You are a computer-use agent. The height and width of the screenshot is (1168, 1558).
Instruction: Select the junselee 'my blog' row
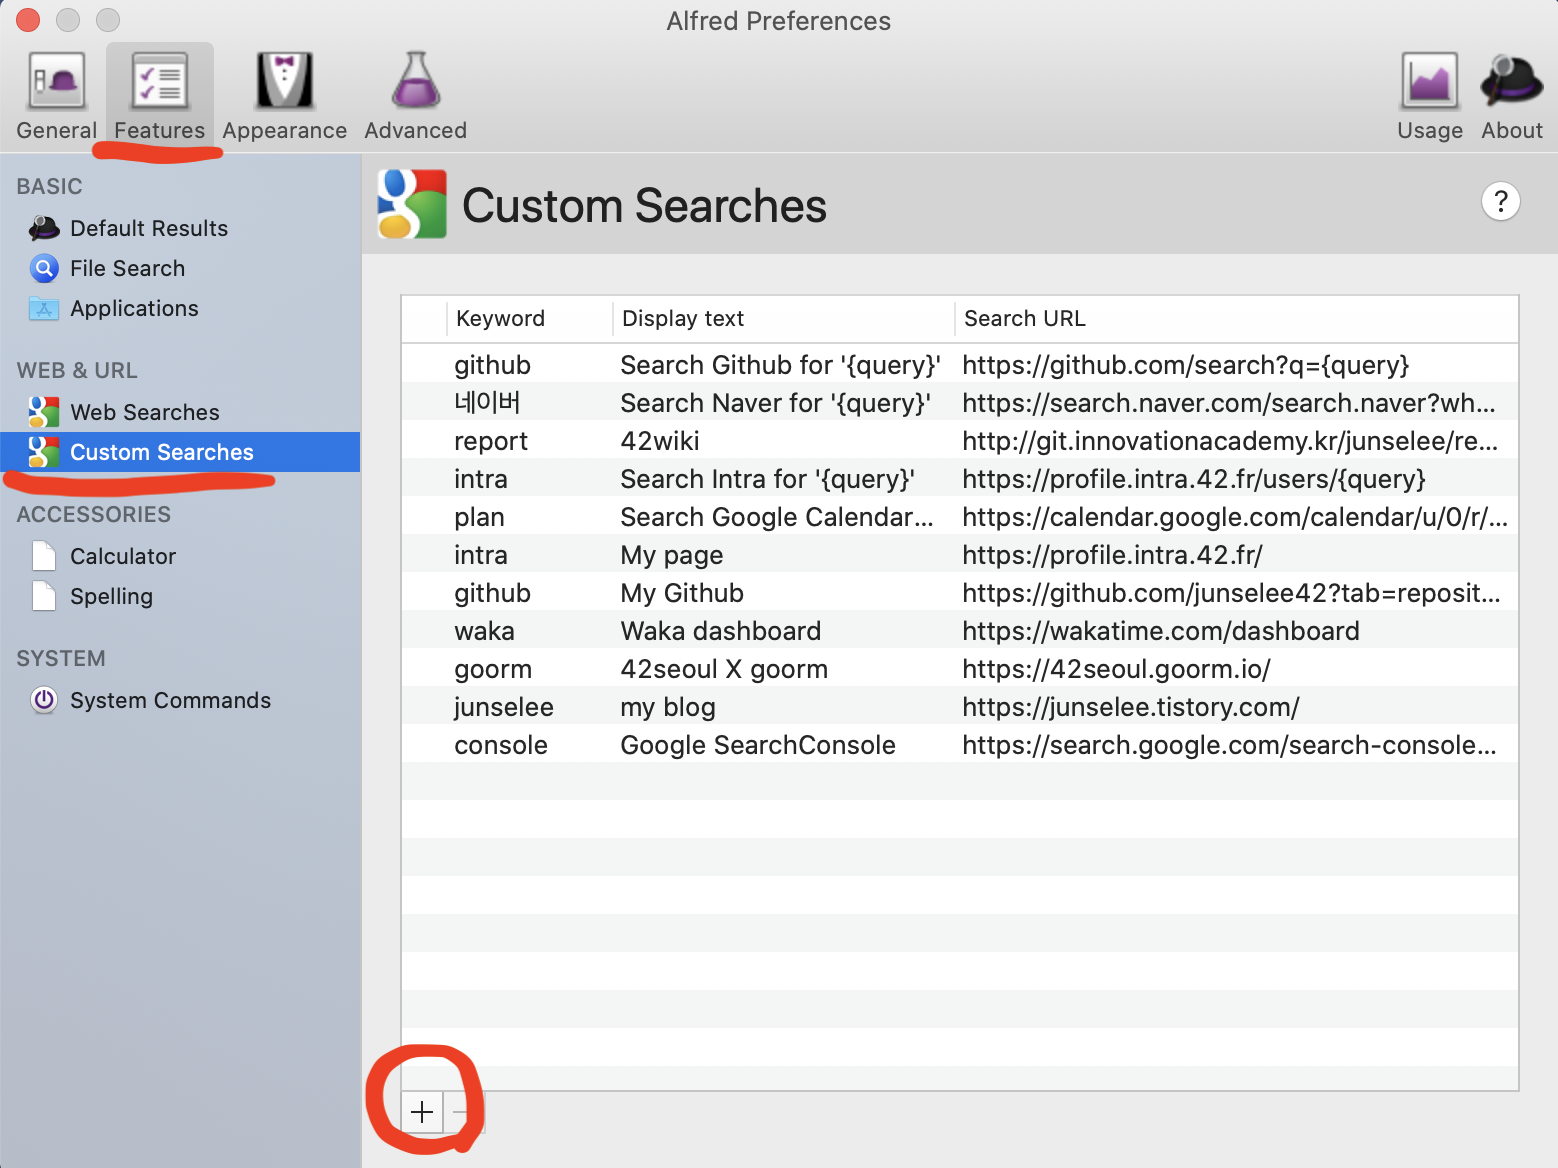coord(960,707)
